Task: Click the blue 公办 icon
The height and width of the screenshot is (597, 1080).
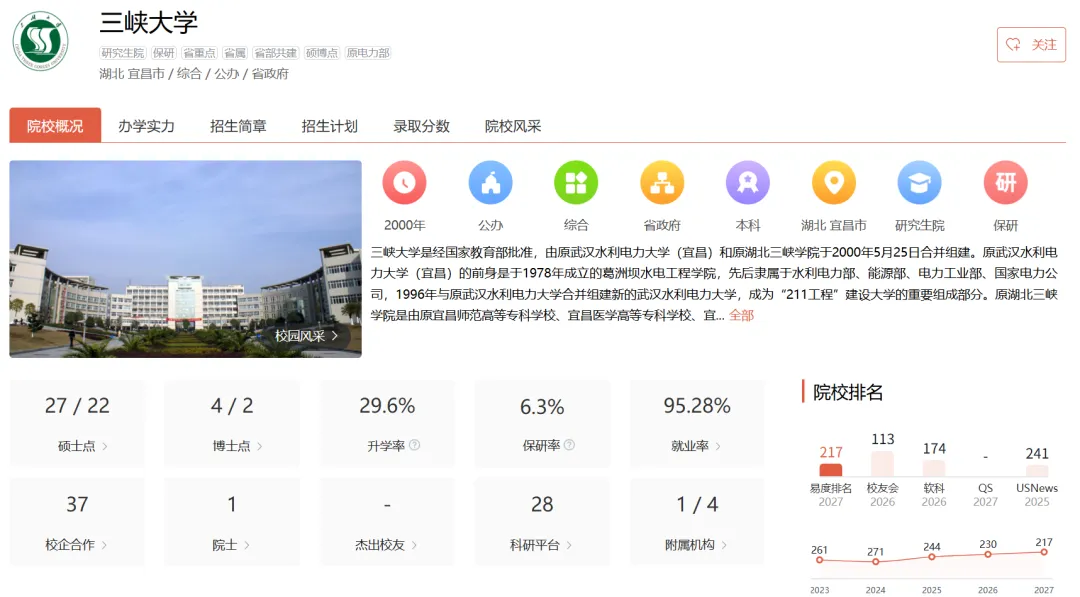Action: tap(490, 182)
